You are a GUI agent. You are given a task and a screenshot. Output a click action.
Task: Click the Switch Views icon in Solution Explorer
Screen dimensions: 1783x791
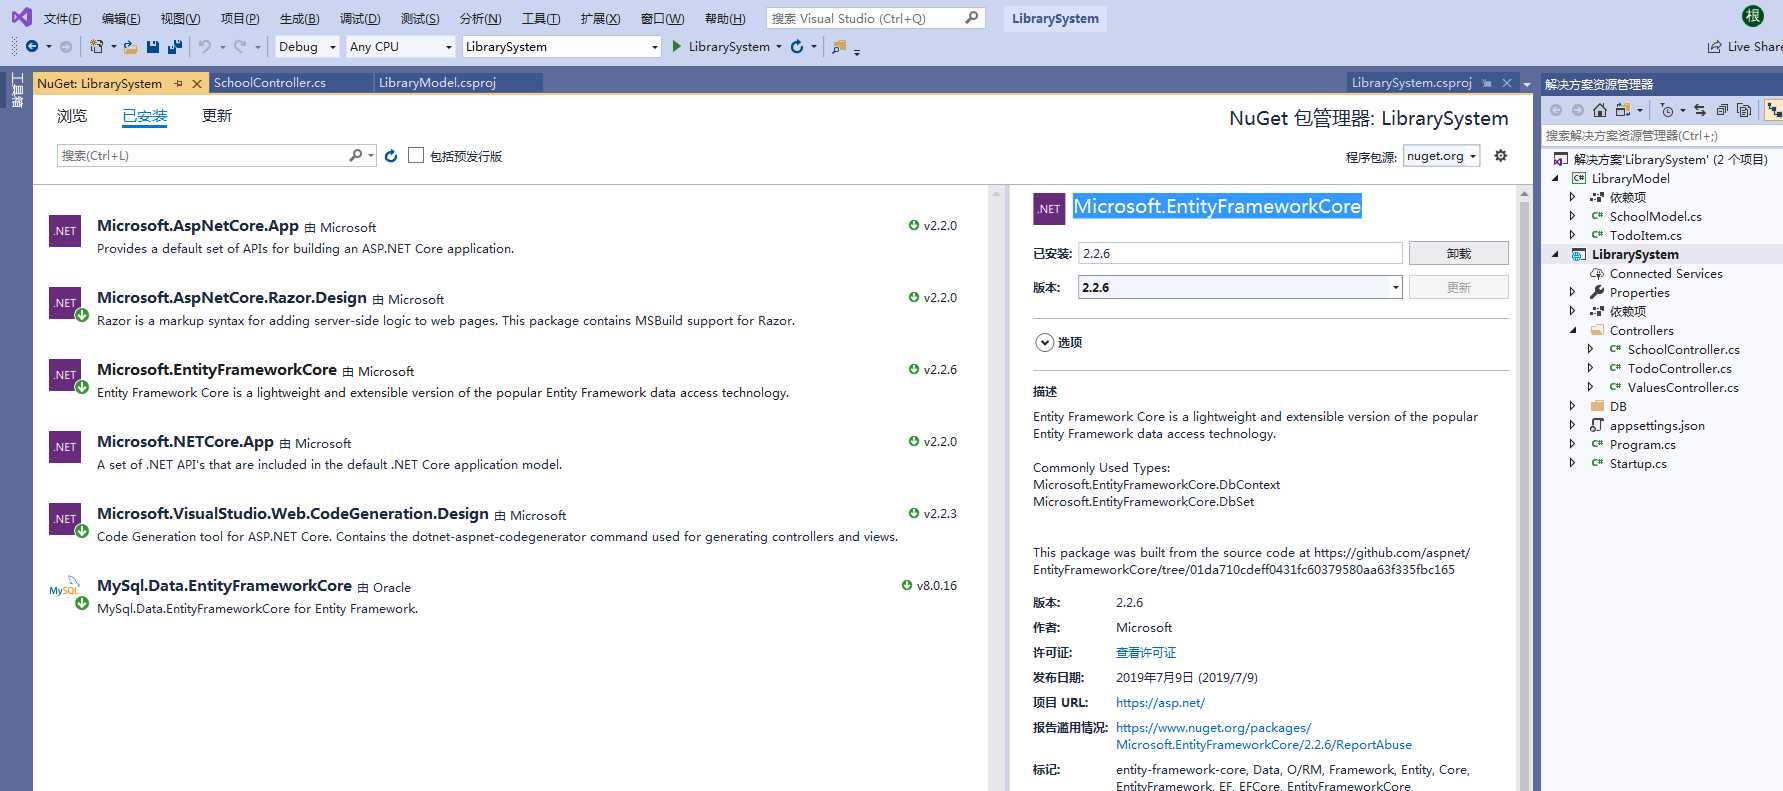click(1623, 110)
